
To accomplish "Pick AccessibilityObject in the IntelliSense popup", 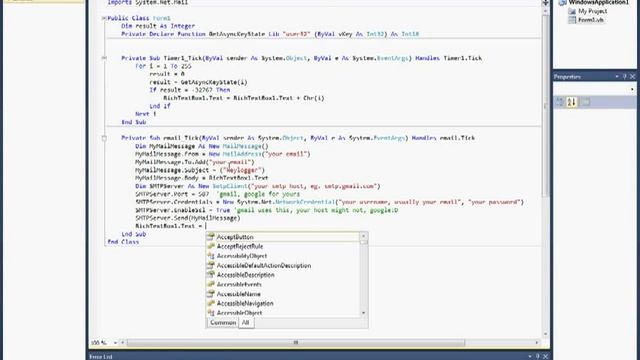I will 283,256.
